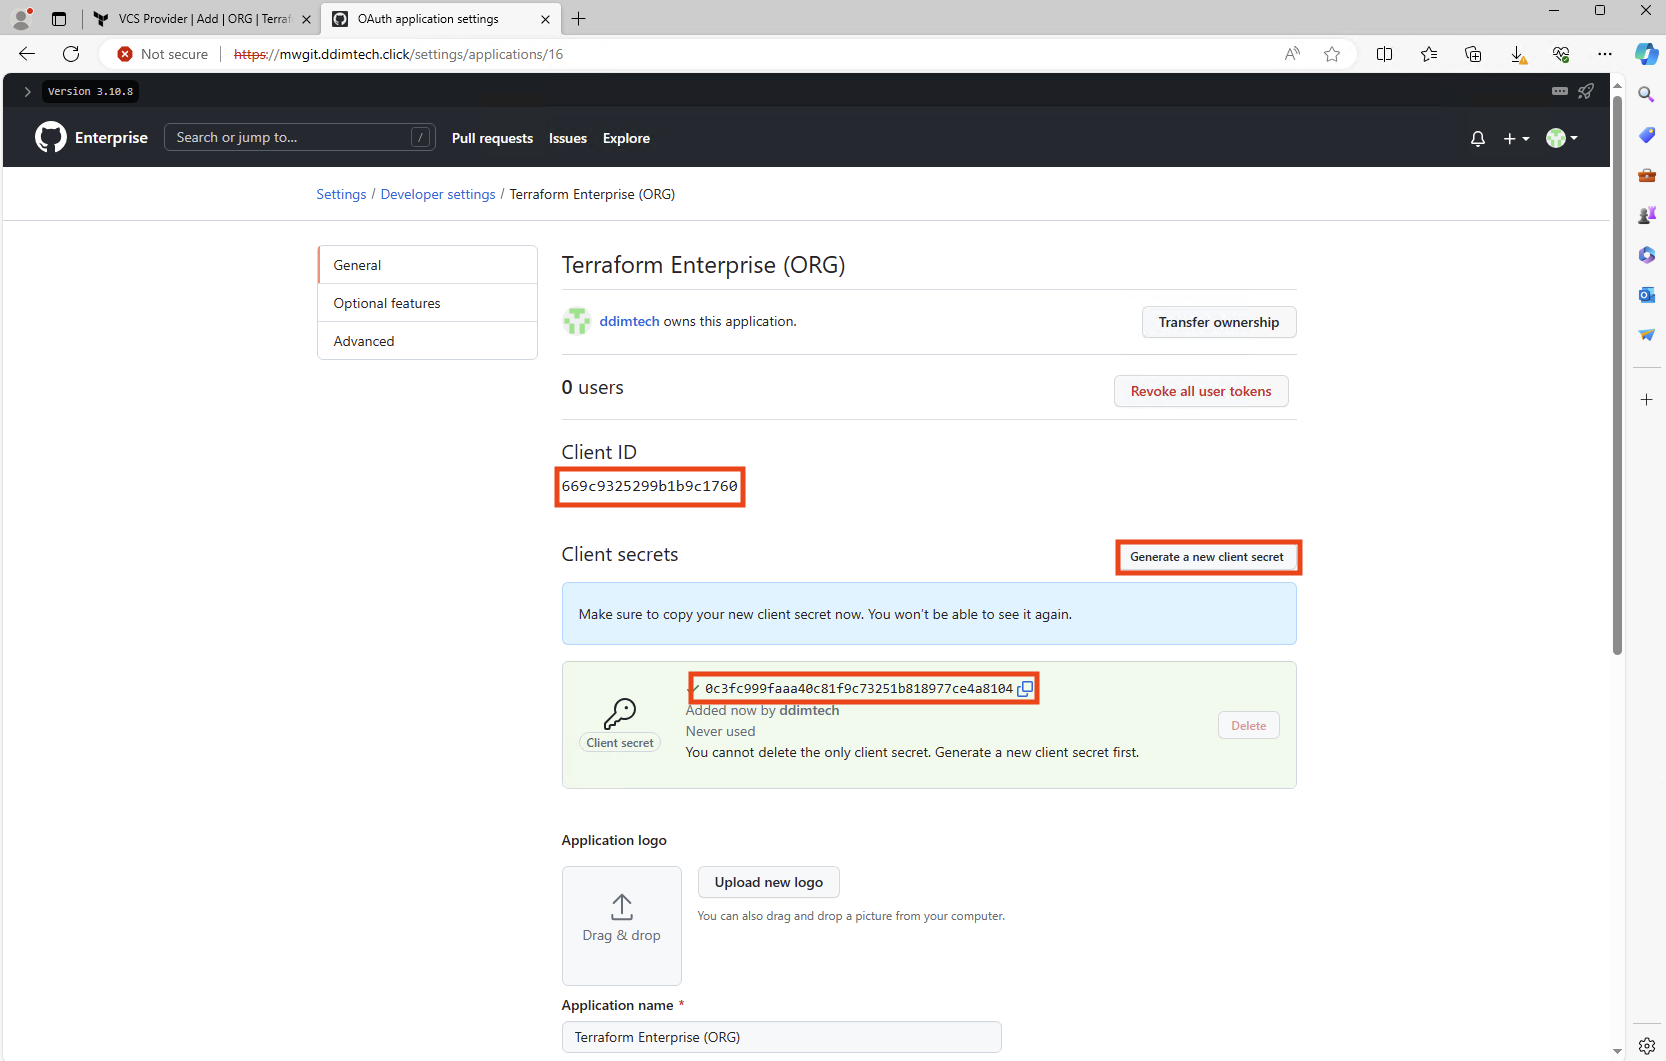Reload the page with refresh icon
This screenshot has width=1666, height=1061.
point(71,54)
